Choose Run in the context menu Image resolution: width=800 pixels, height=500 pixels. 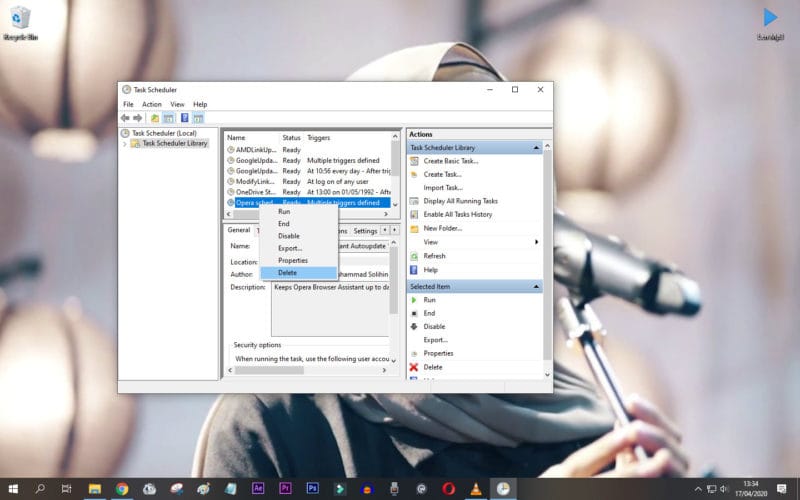(299, 211)
